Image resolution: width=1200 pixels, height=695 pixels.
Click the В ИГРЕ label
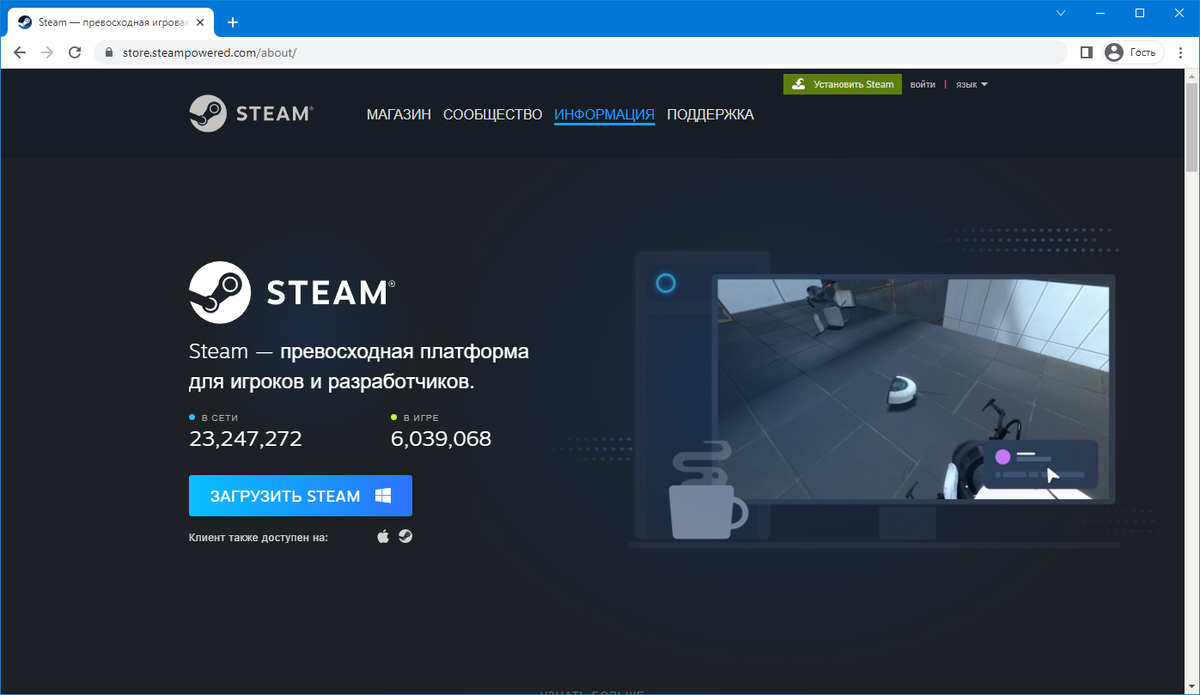click(x=421, y=417)
